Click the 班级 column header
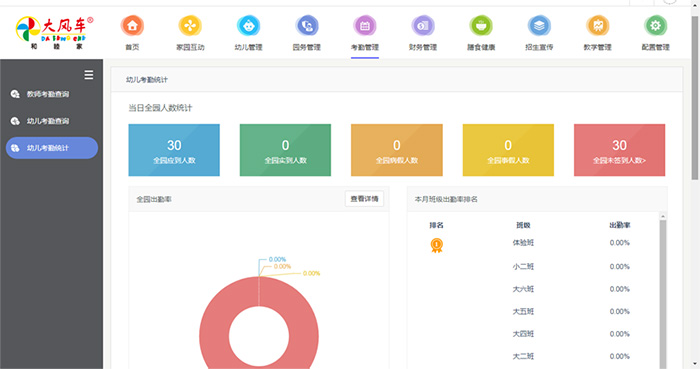This screenshot has height=369, width=700. [523, 225]
